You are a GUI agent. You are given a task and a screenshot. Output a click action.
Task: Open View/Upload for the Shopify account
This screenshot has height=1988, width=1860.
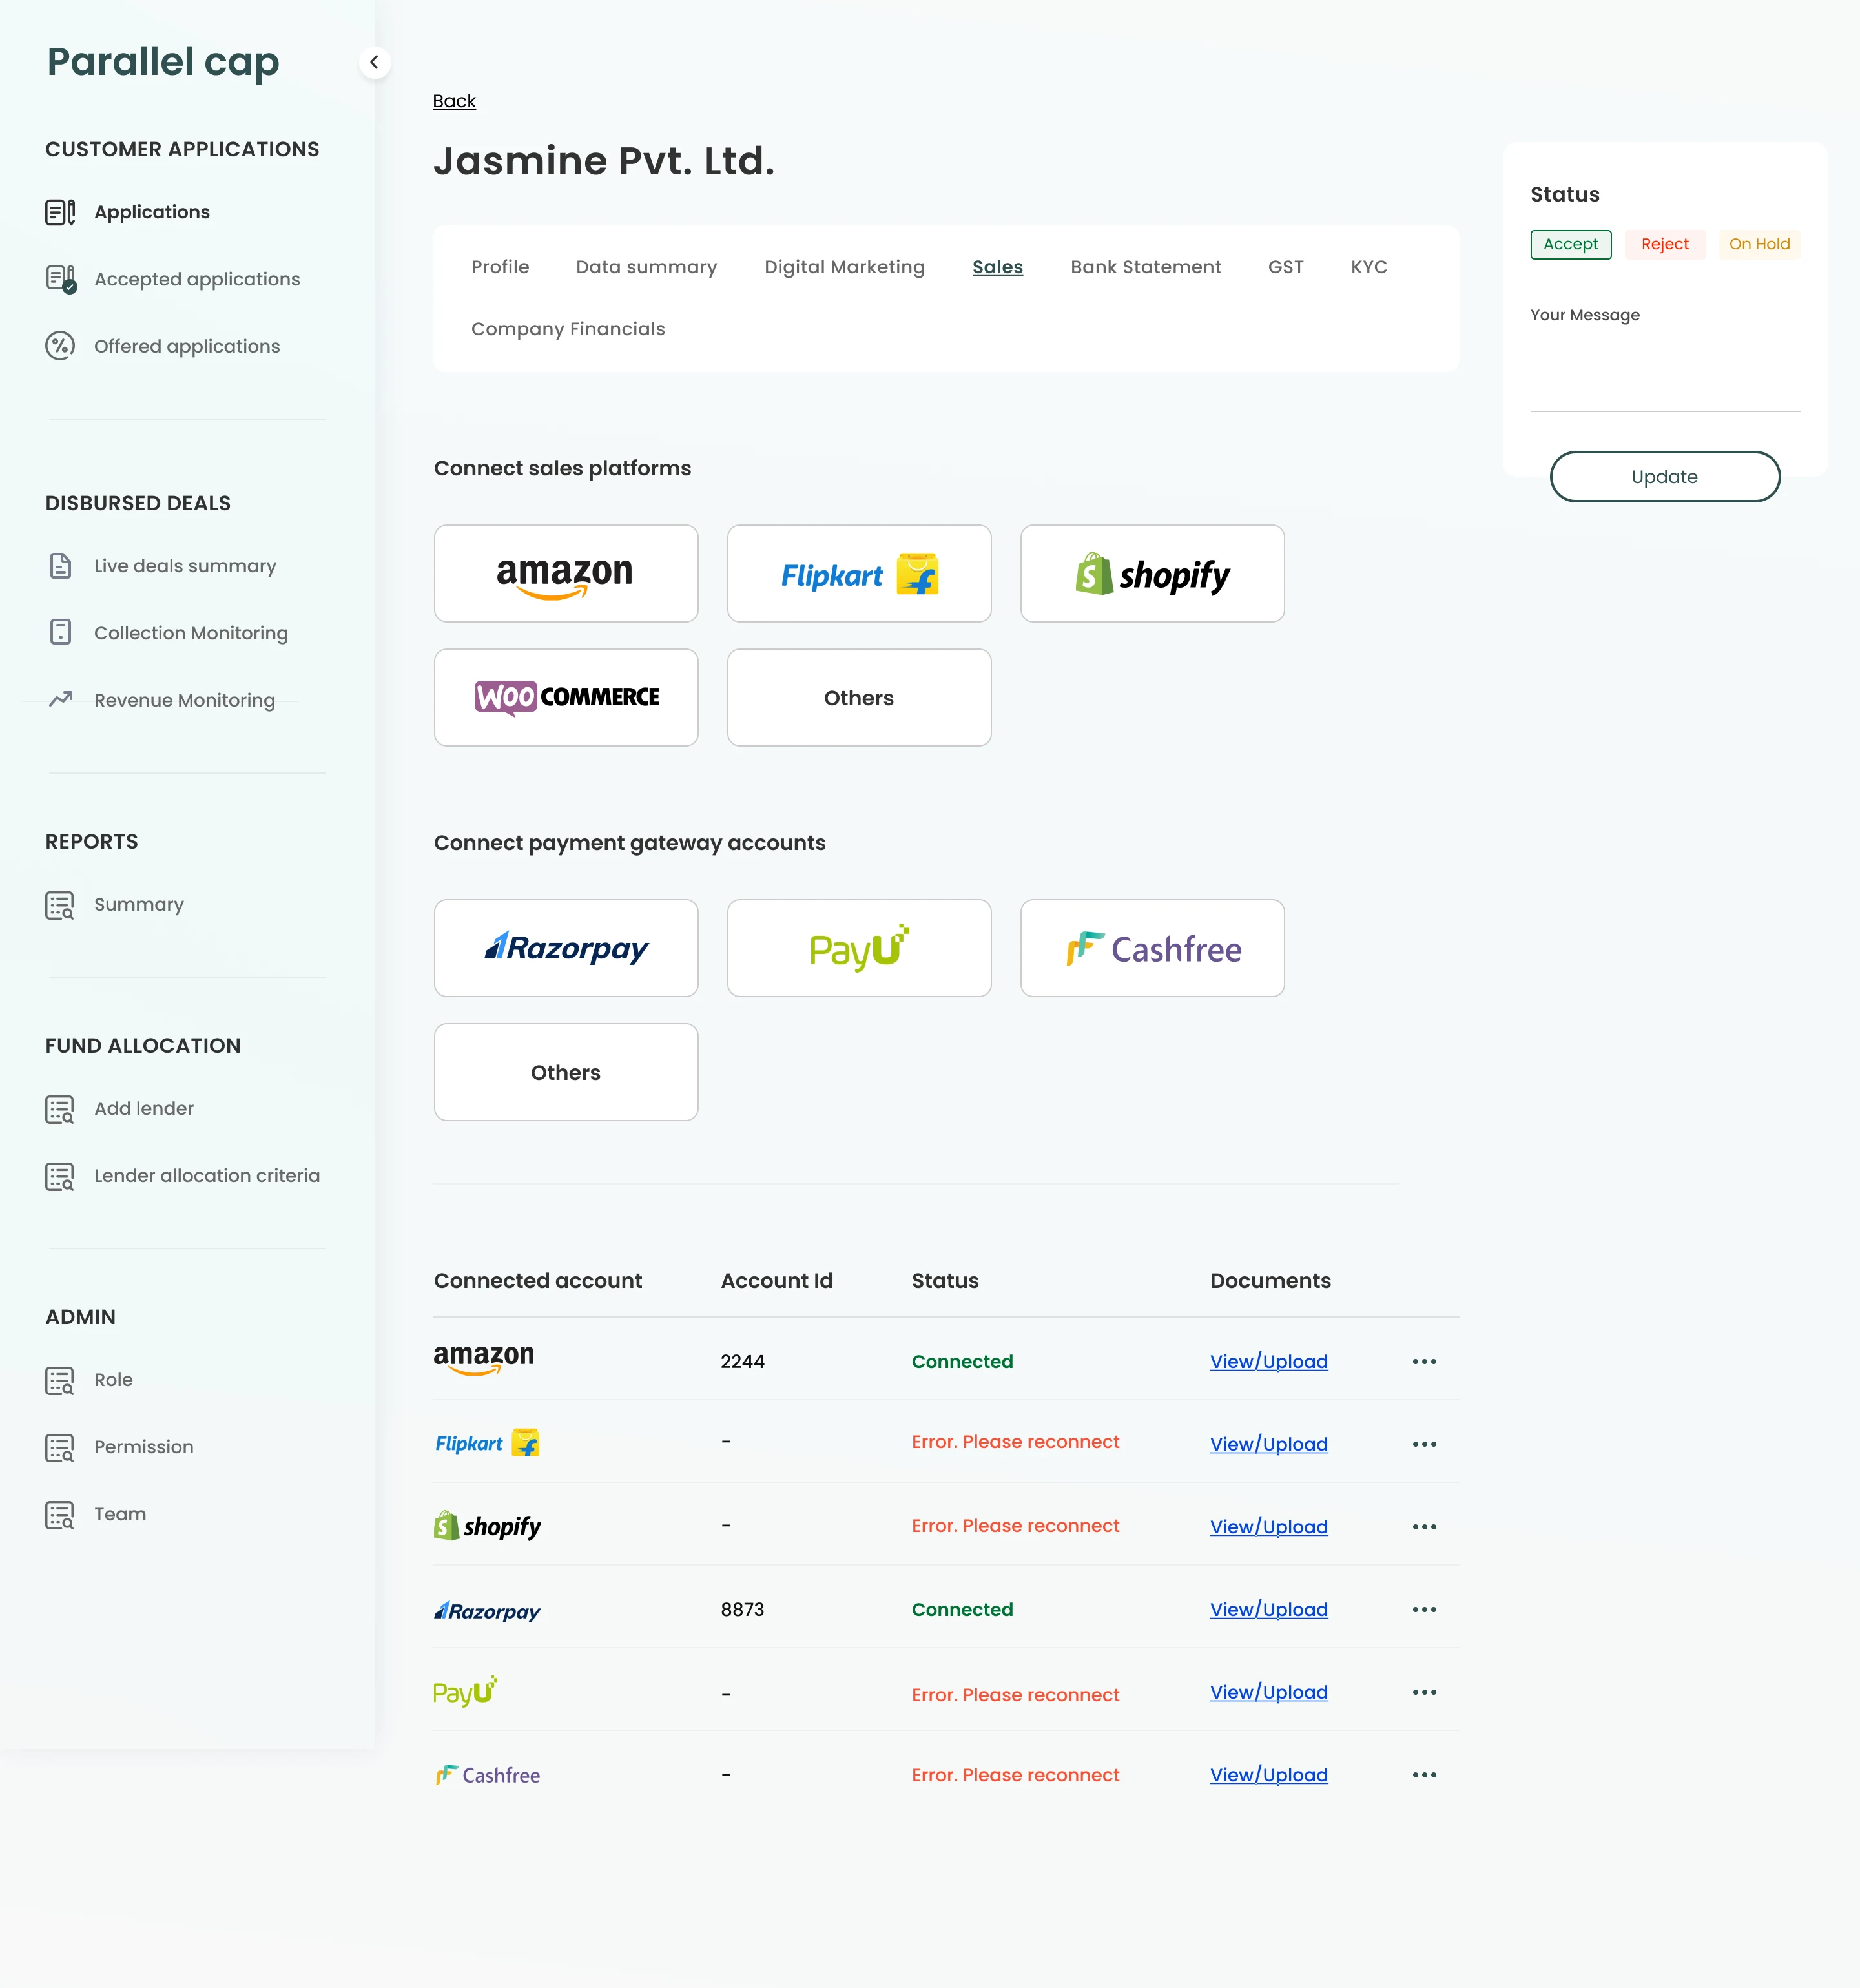[x=1269, y=1527]
